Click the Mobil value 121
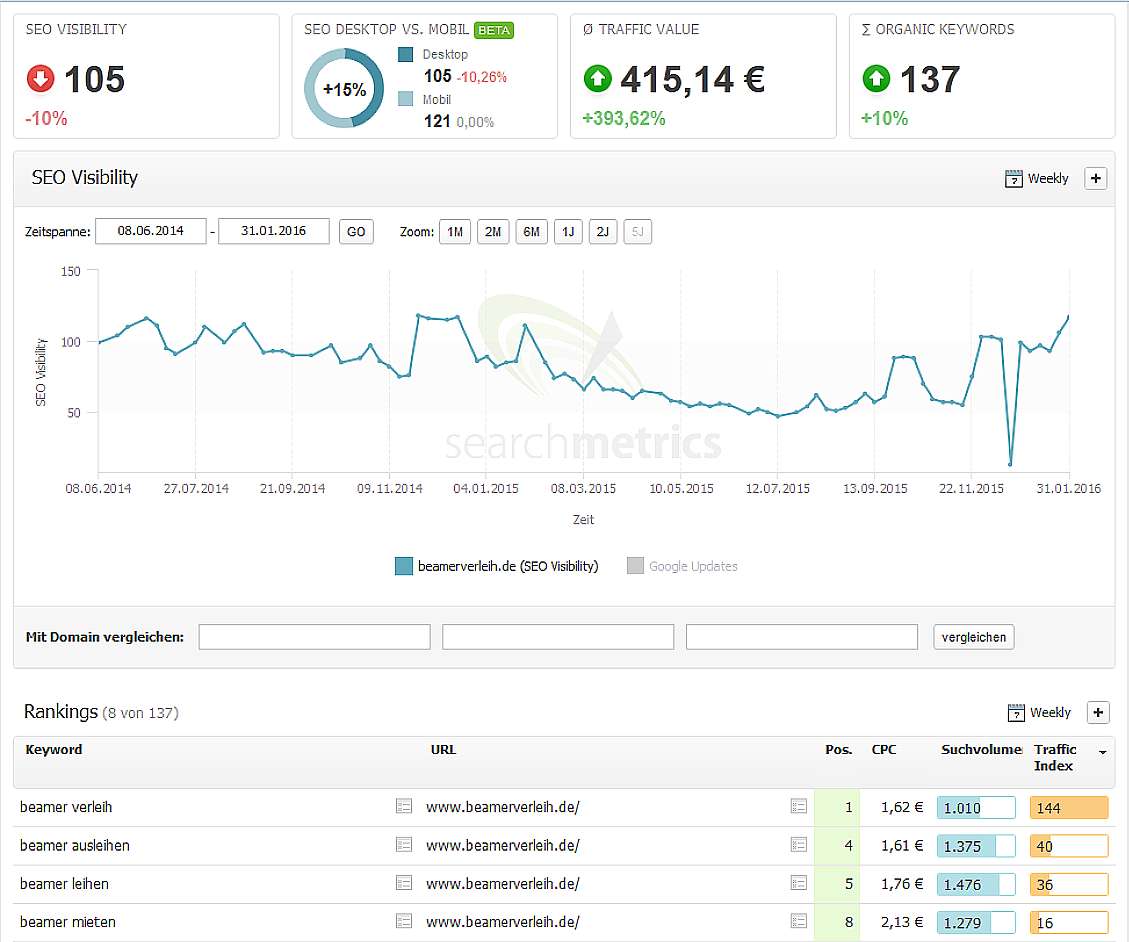 click(437, 121)
